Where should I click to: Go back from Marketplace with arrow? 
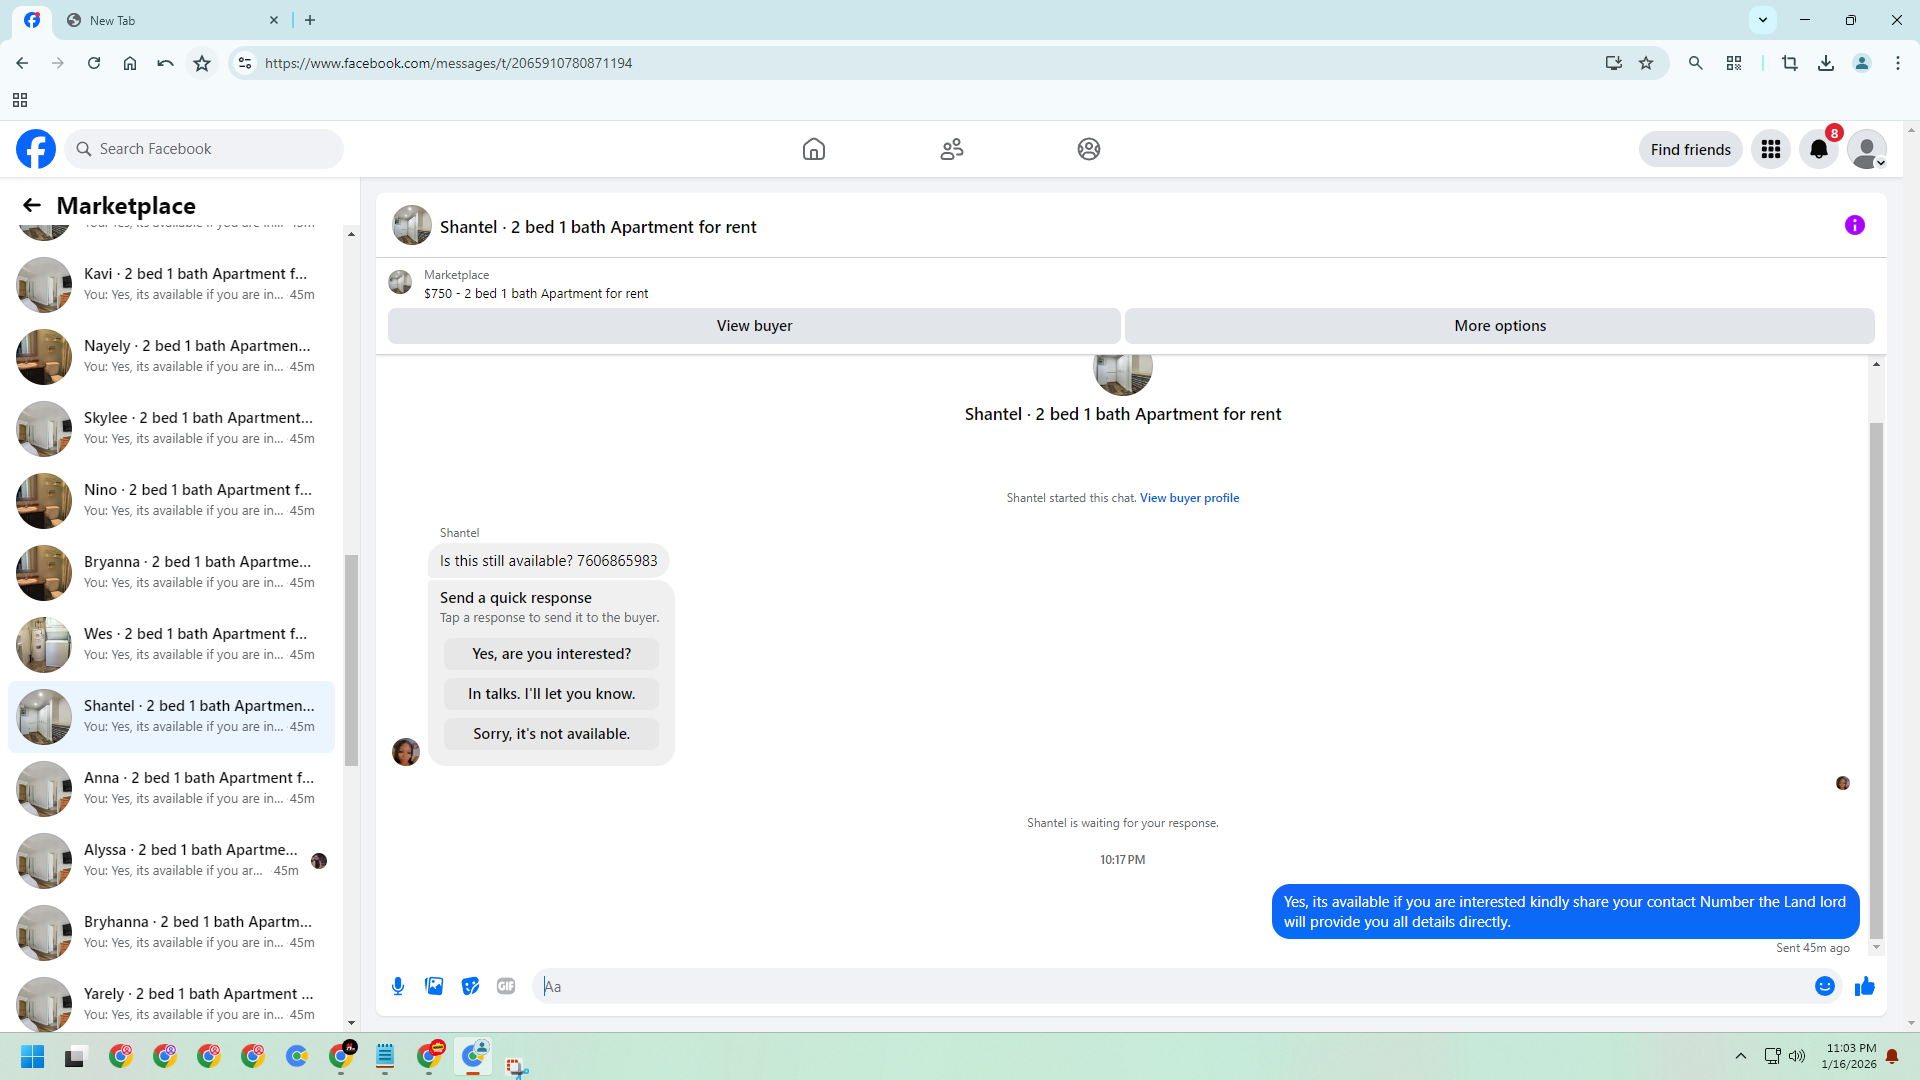point(32,205)
